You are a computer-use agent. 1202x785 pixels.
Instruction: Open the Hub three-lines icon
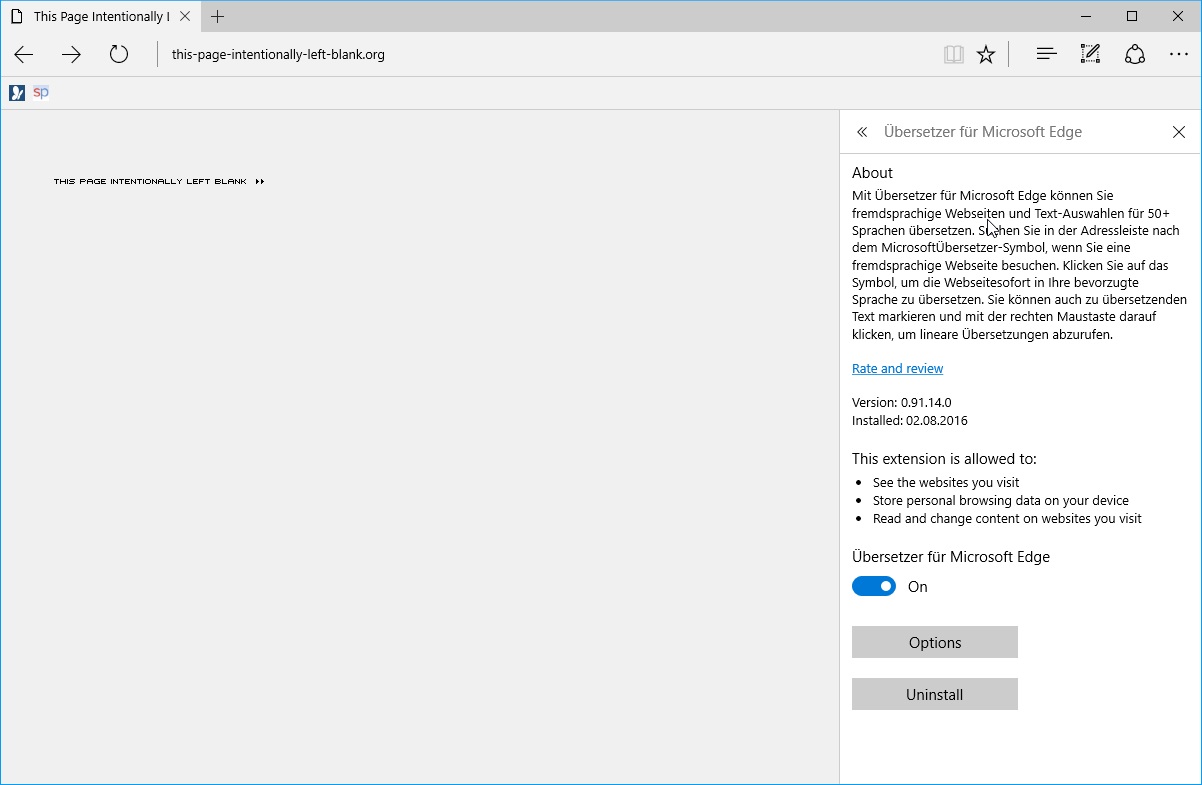point(1046,55)
